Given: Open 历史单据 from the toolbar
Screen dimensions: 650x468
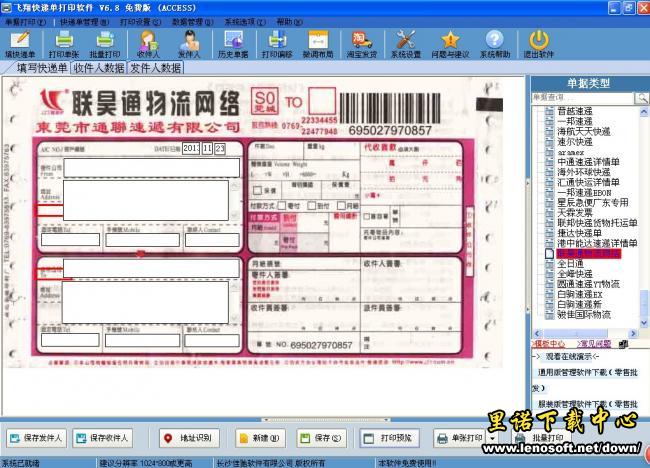Looking at the screenshot, I should pyautogui.click(x=233, y=44).
